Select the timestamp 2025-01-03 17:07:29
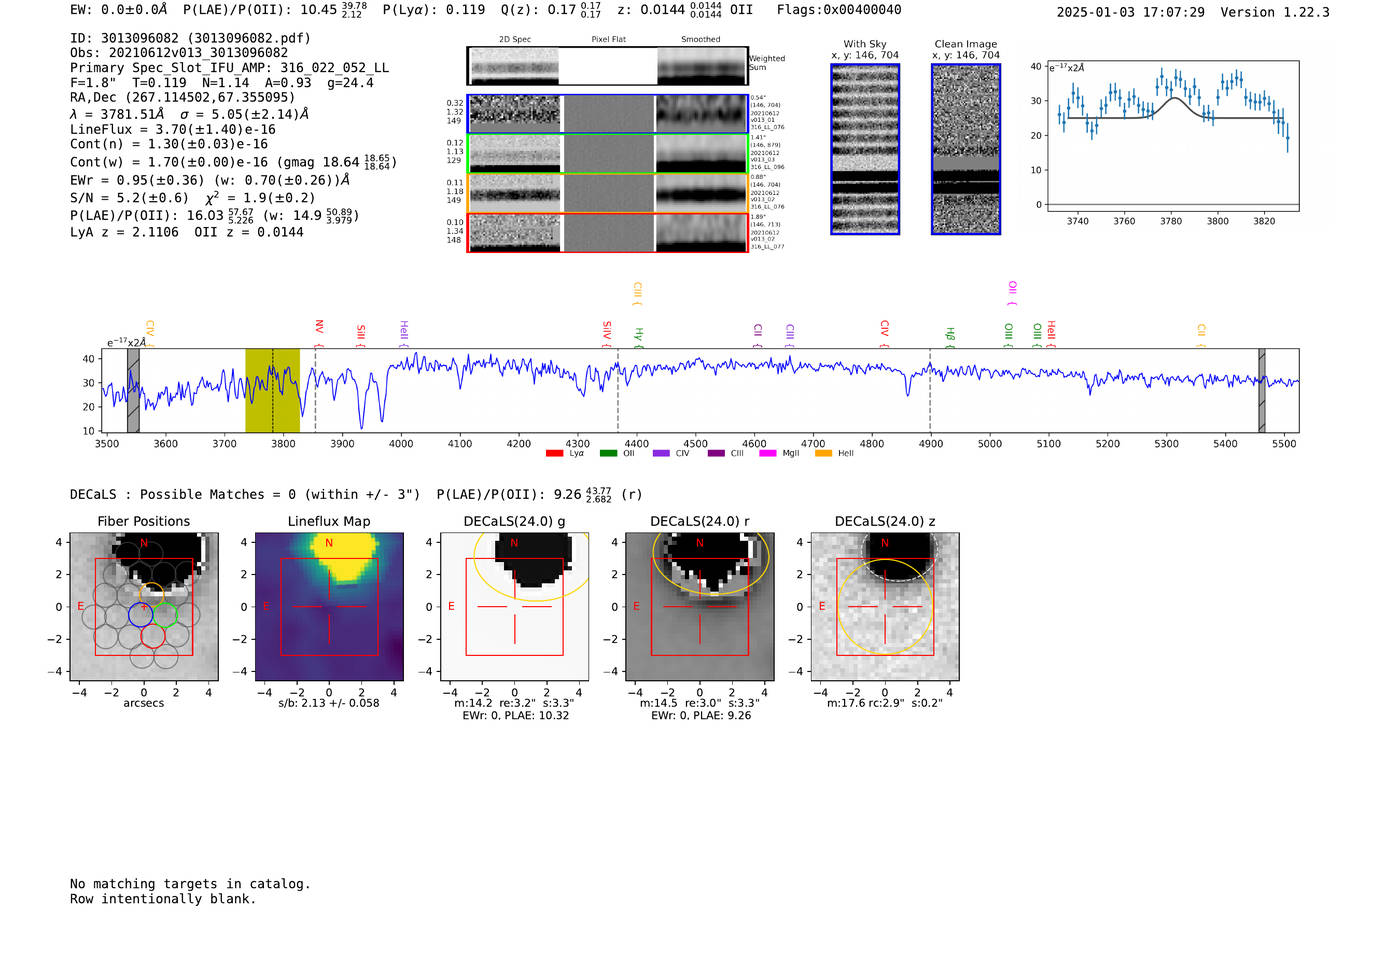1400x953 pixels. pyautogui.click(x=1130, y=12)
